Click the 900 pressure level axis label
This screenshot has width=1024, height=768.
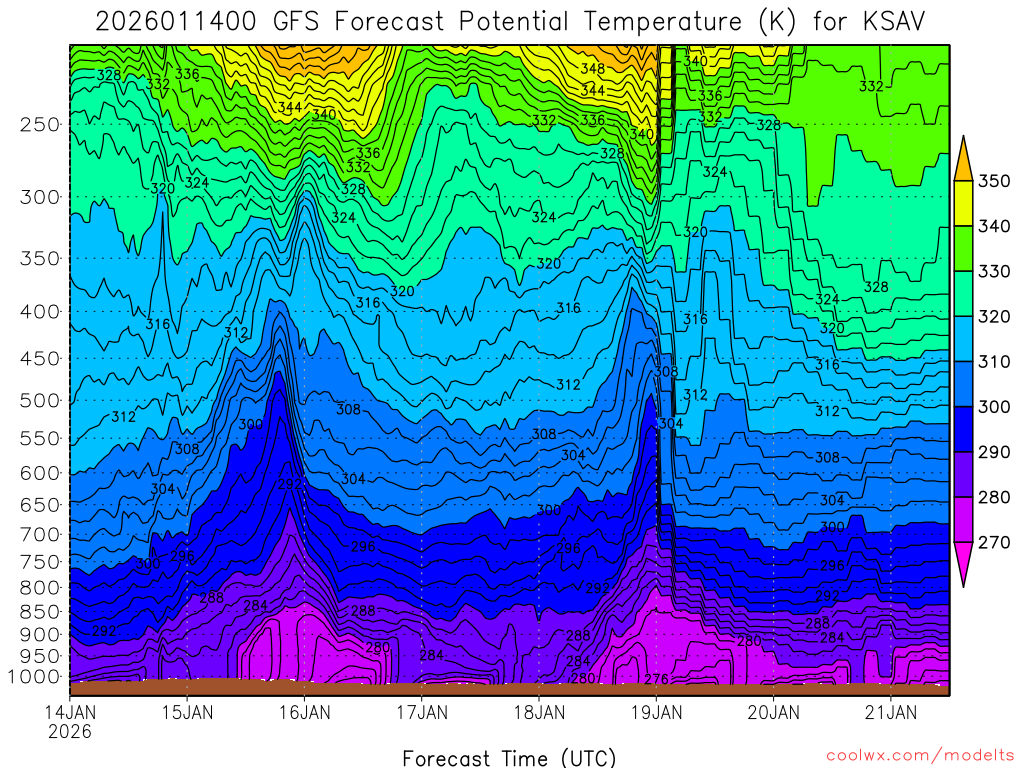pos(40,634)
